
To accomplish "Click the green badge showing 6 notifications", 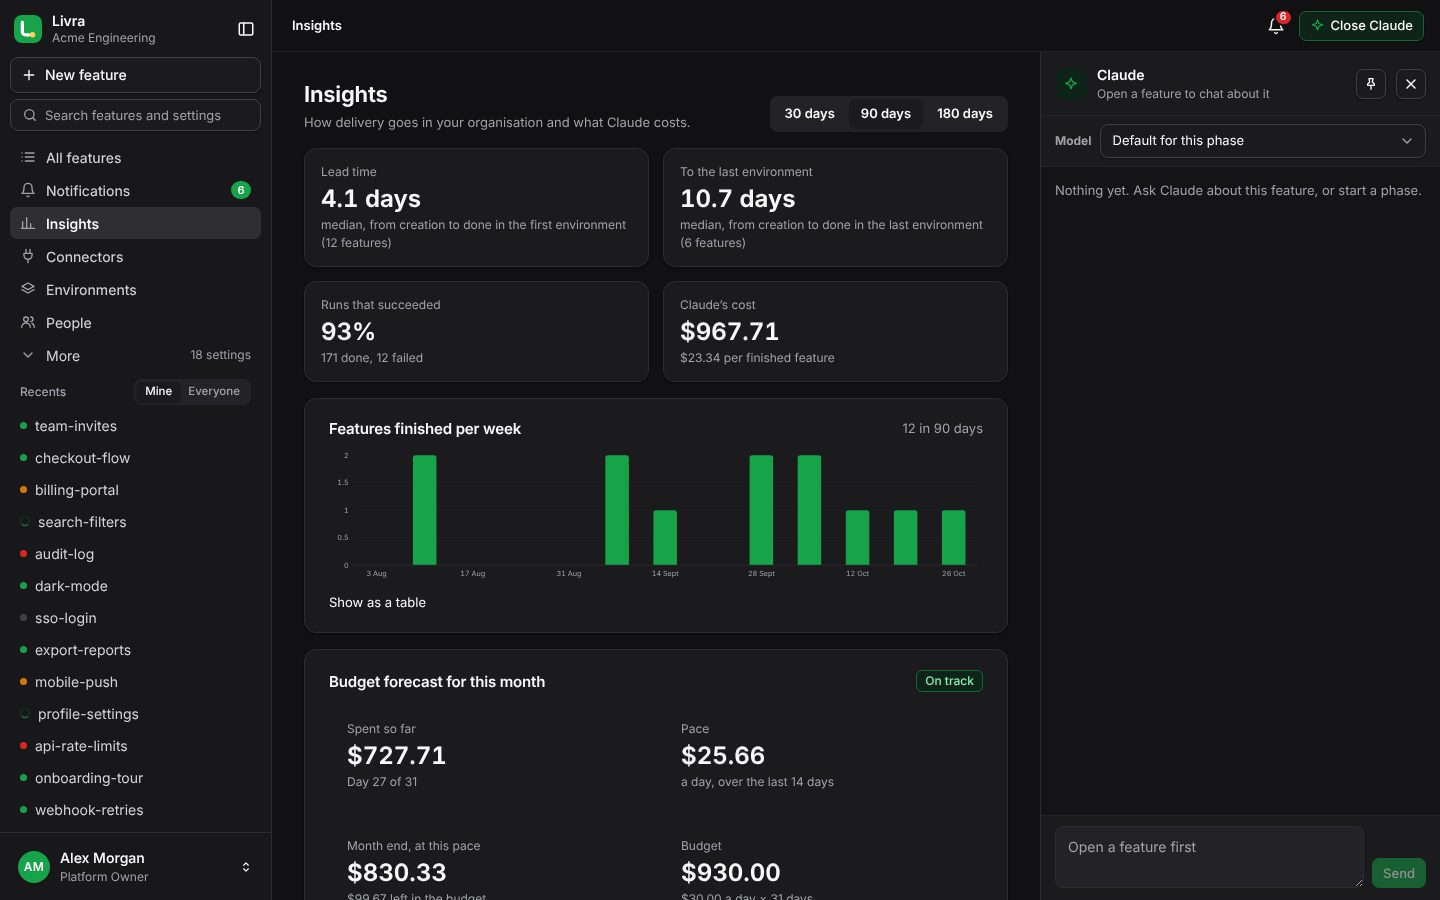I will 241,190.
